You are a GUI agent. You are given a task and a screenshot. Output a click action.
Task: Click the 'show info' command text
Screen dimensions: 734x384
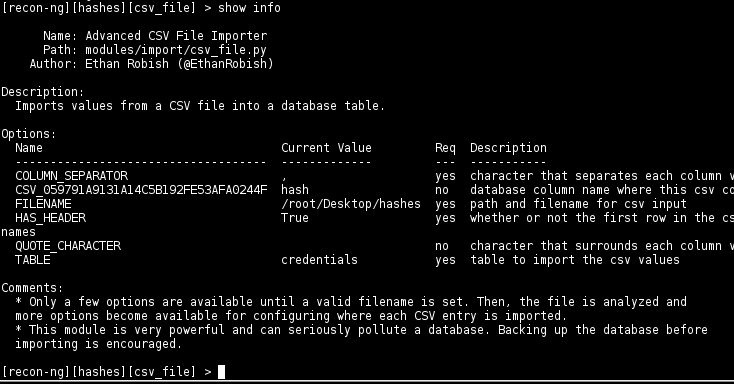250,8
